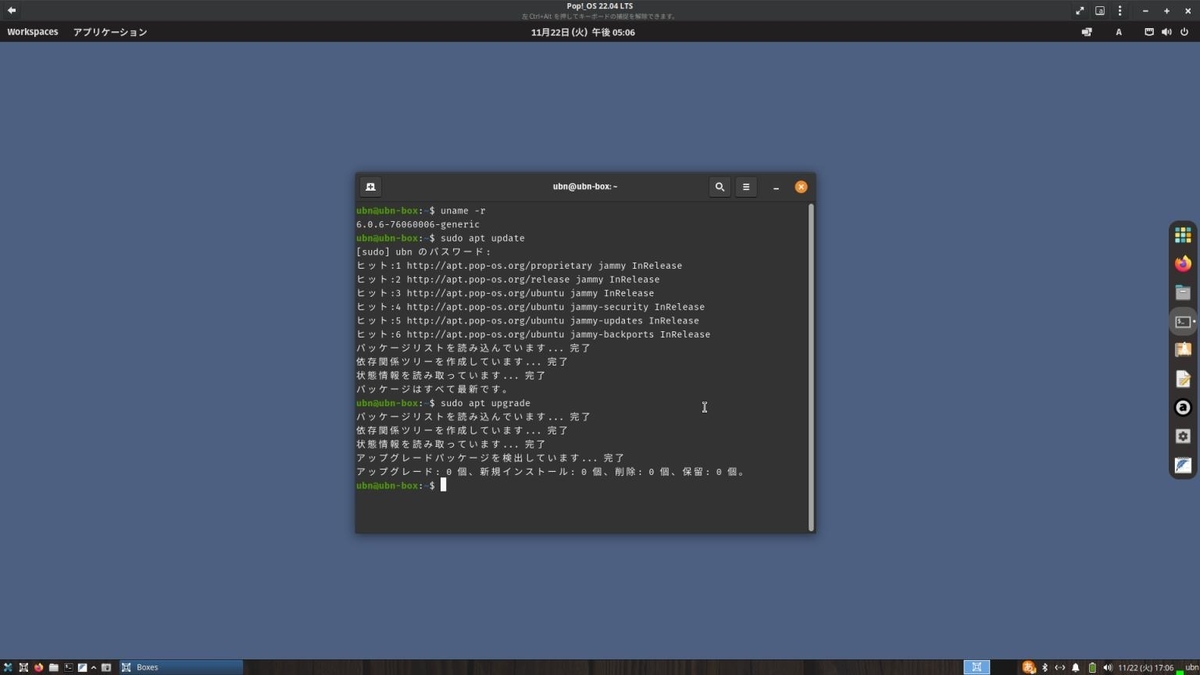Viewport: 1200px width, 675px height.
Task: Open the ubn user menu in host panel
Action: coord(1191,667)
